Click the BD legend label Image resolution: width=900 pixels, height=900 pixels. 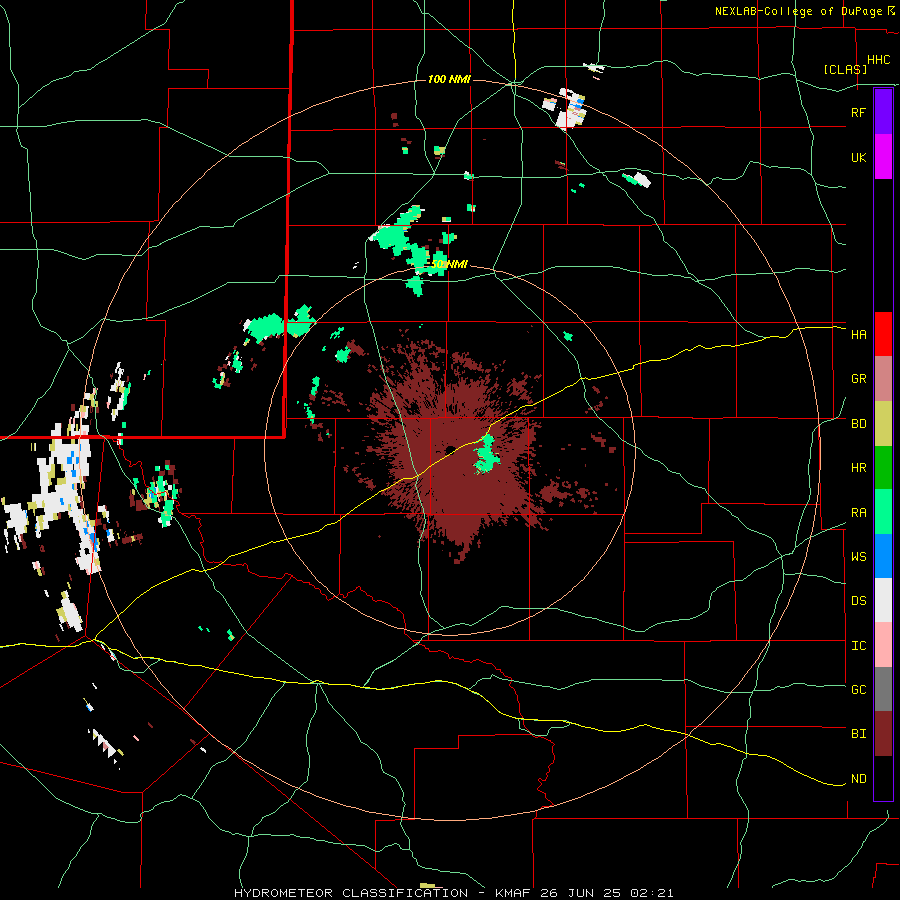[858, 424]
